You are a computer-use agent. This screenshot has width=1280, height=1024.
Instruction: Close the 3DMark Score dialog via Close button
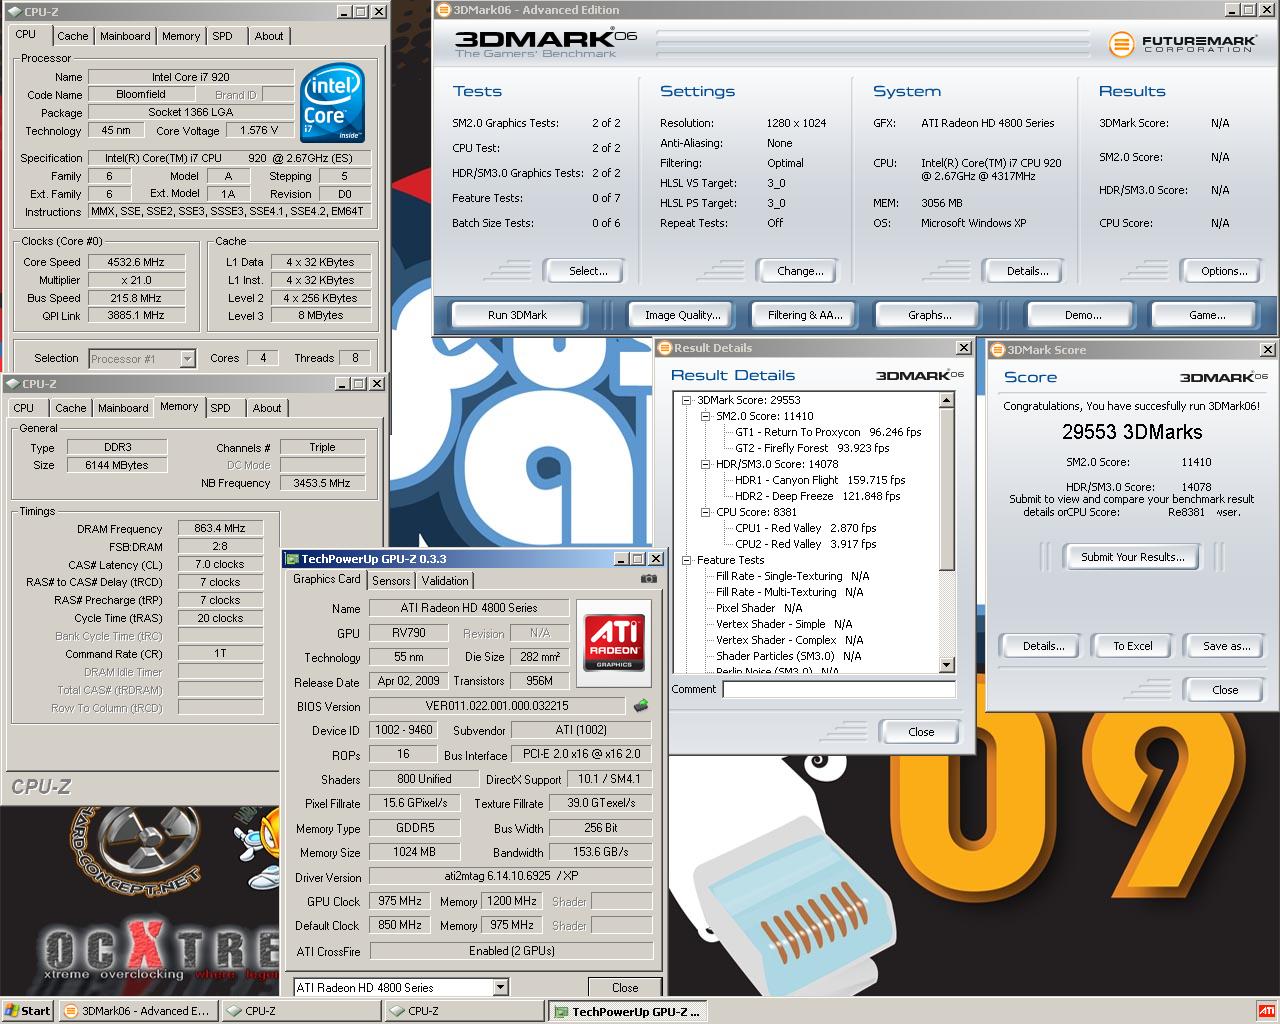coord(1224,690)
